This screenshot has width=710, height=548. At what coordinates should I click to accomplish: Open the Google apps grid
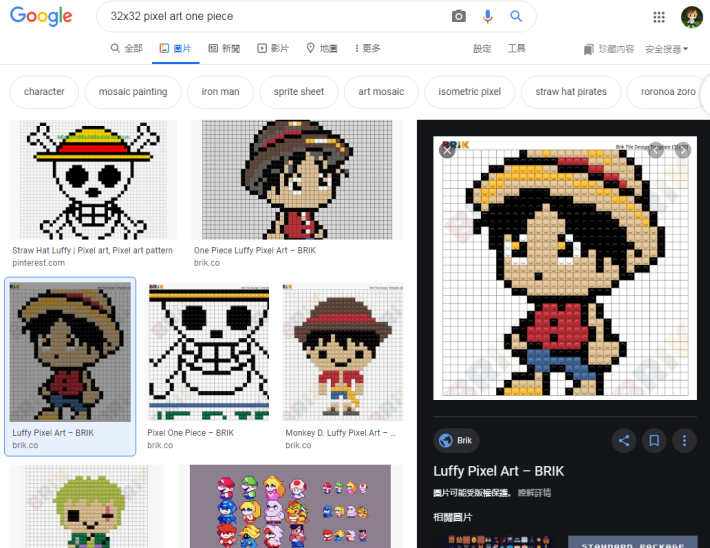pos(659,17)
